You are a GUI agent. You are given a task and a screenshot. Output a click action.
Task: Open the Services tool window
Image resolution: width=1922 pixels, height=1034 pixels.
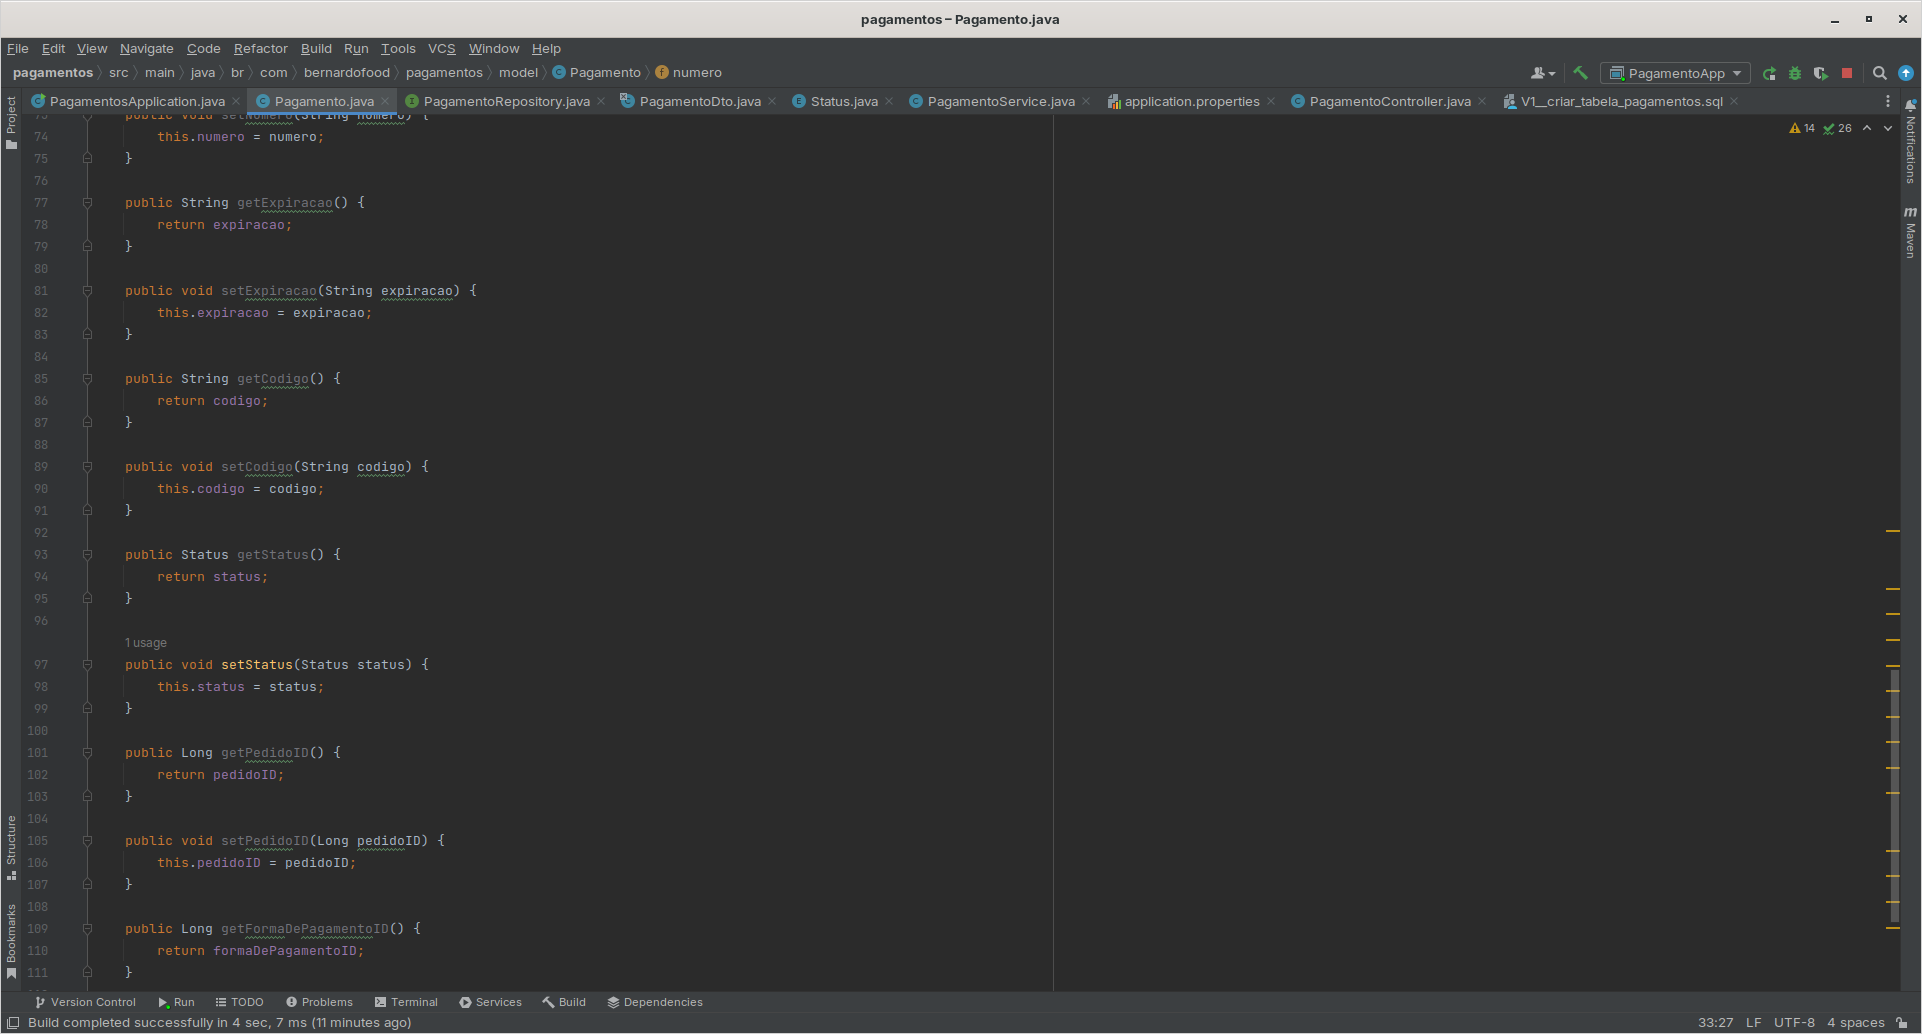coord(490,1002)
